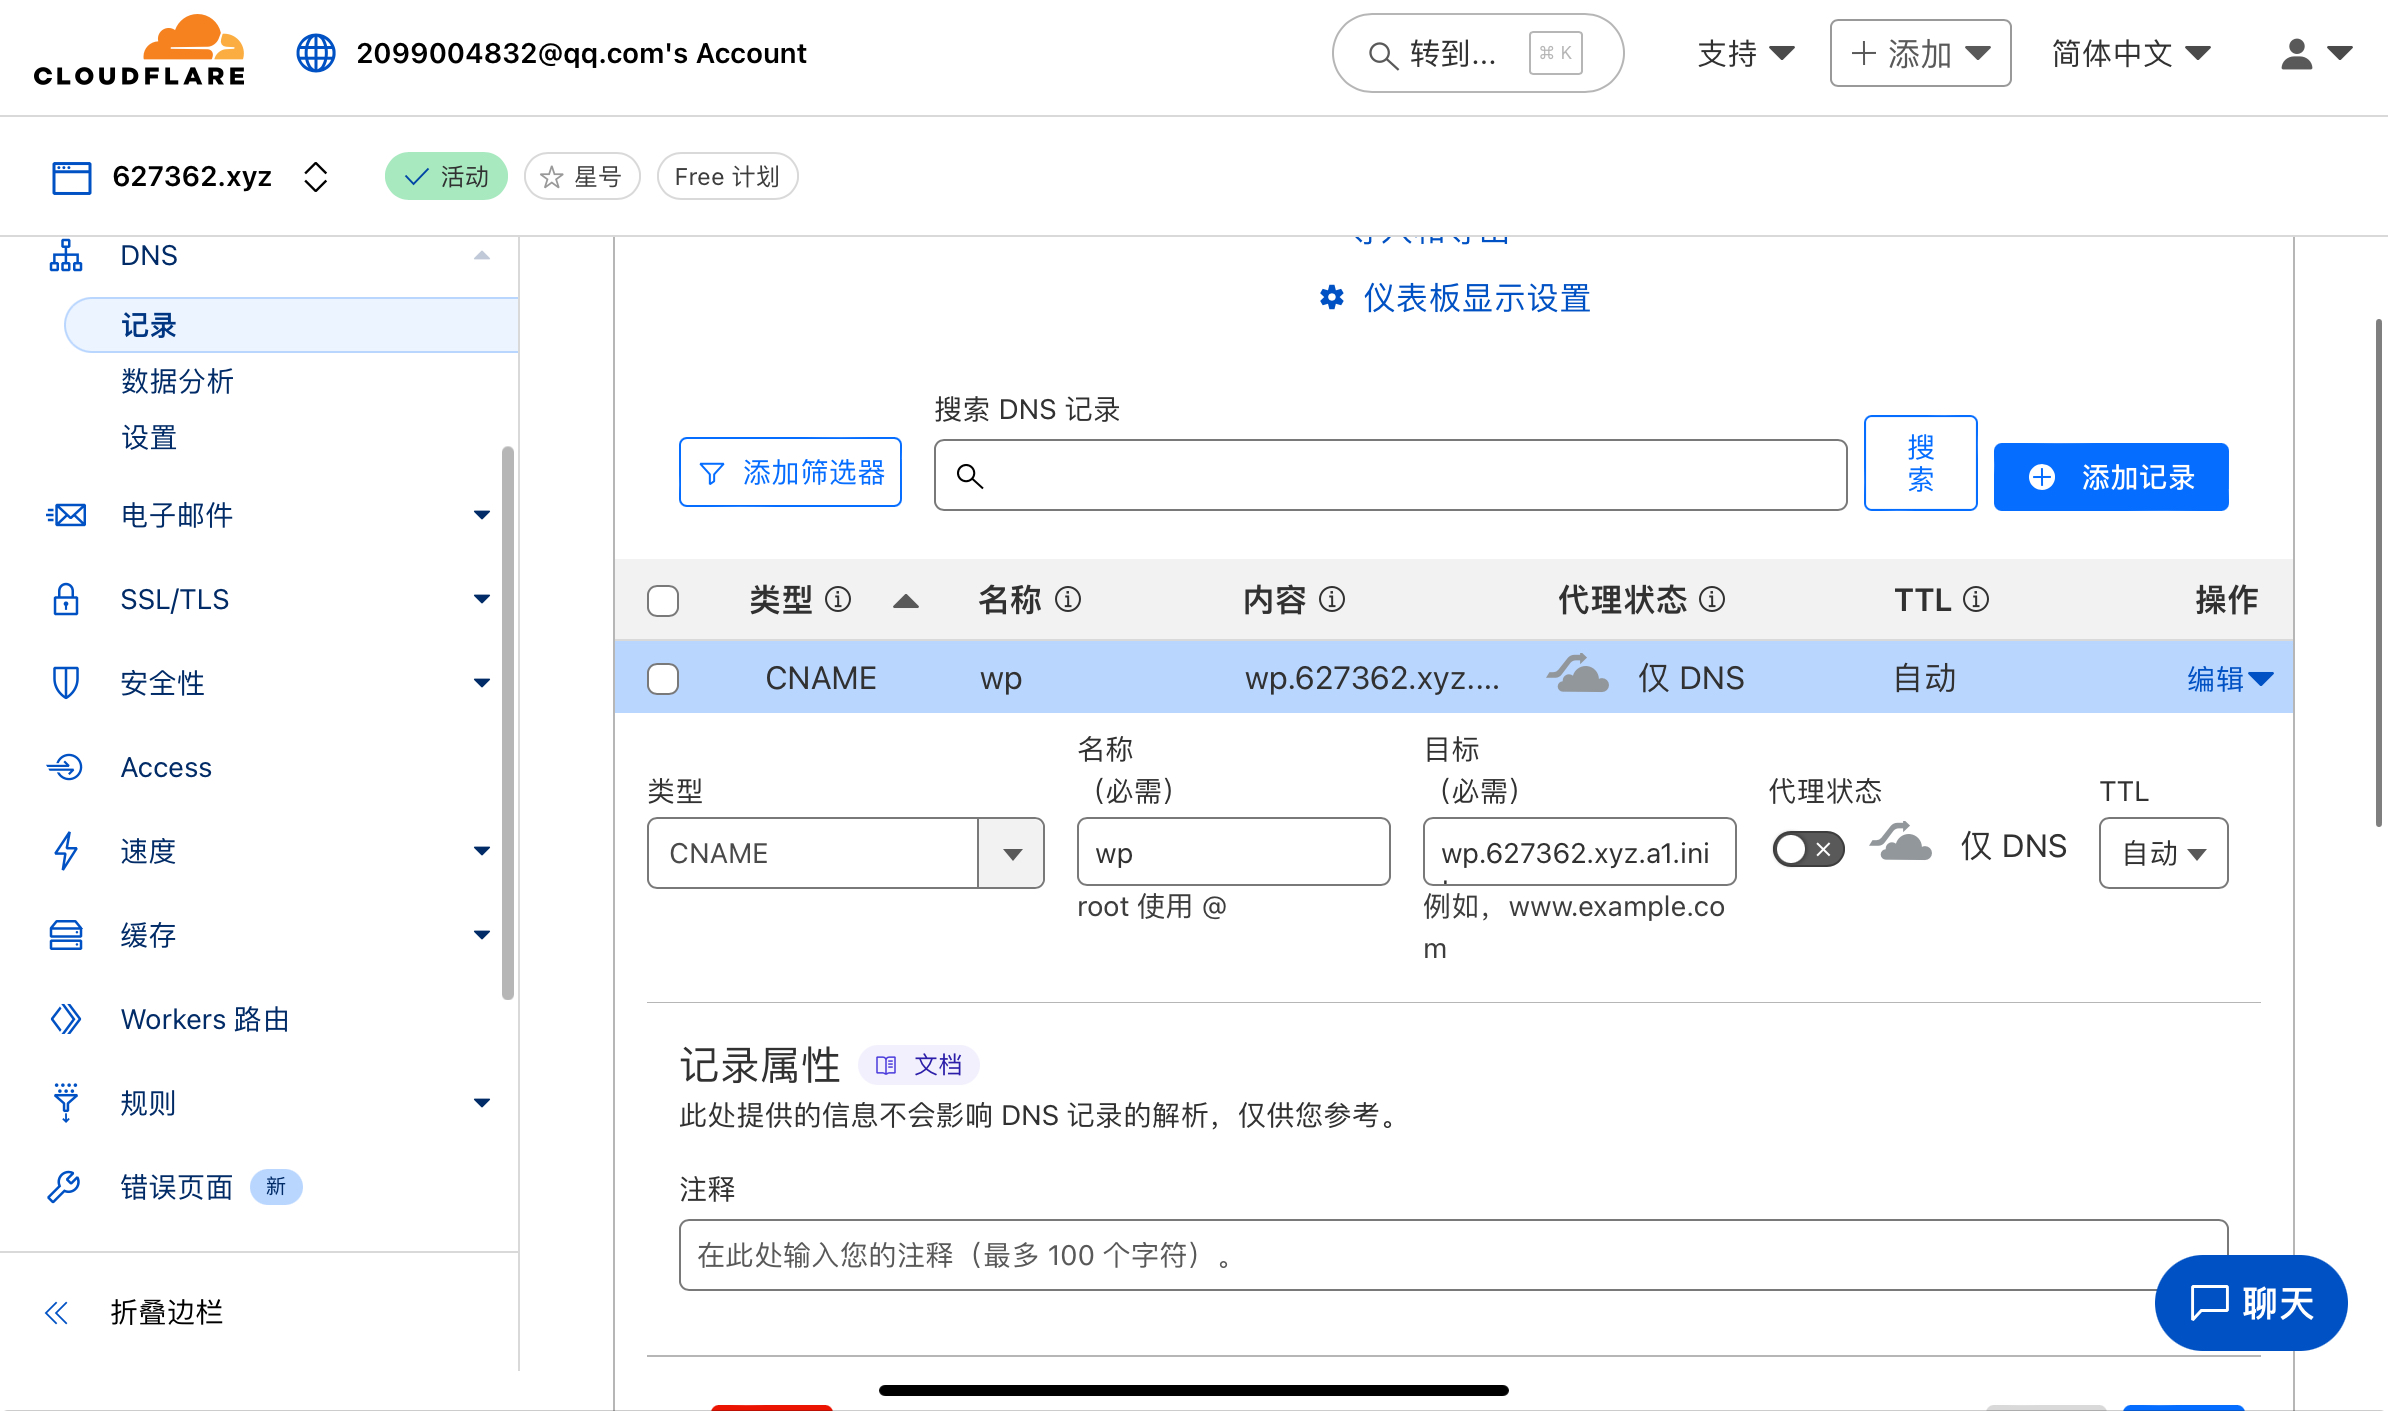Viewport: 2388px width, 1411px height.
Task: Click the Cloudflare logo
Action: coord(139,51)
